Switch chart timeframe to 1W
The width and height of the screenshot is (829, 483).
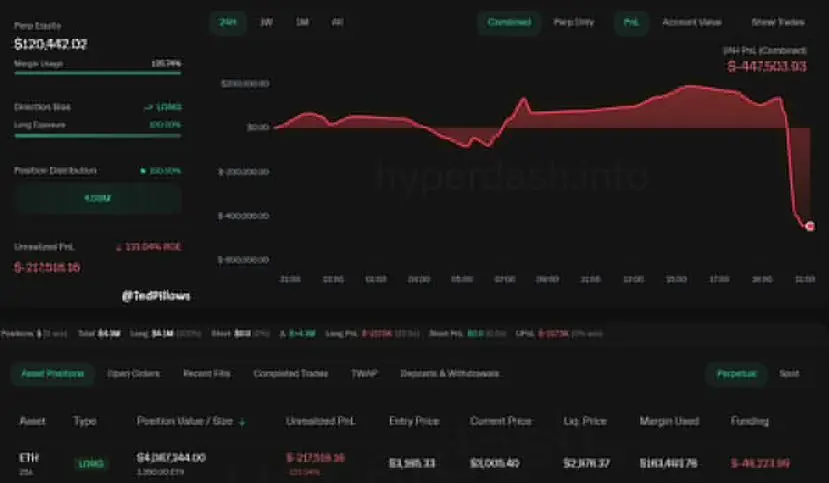point(266,22)
